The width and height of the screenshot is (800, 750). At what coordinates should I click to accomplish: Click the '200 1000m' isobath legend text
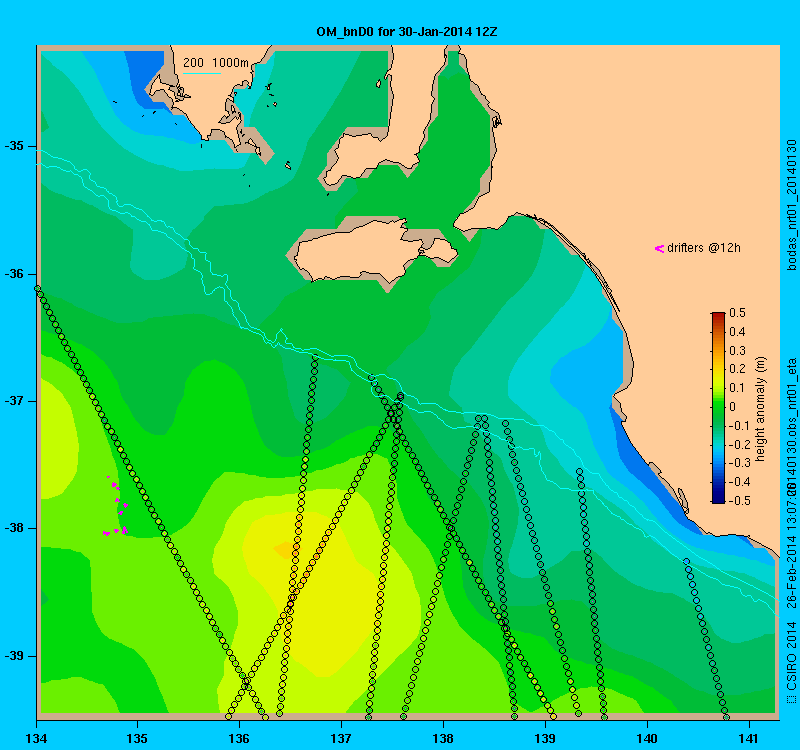(216, 63)
